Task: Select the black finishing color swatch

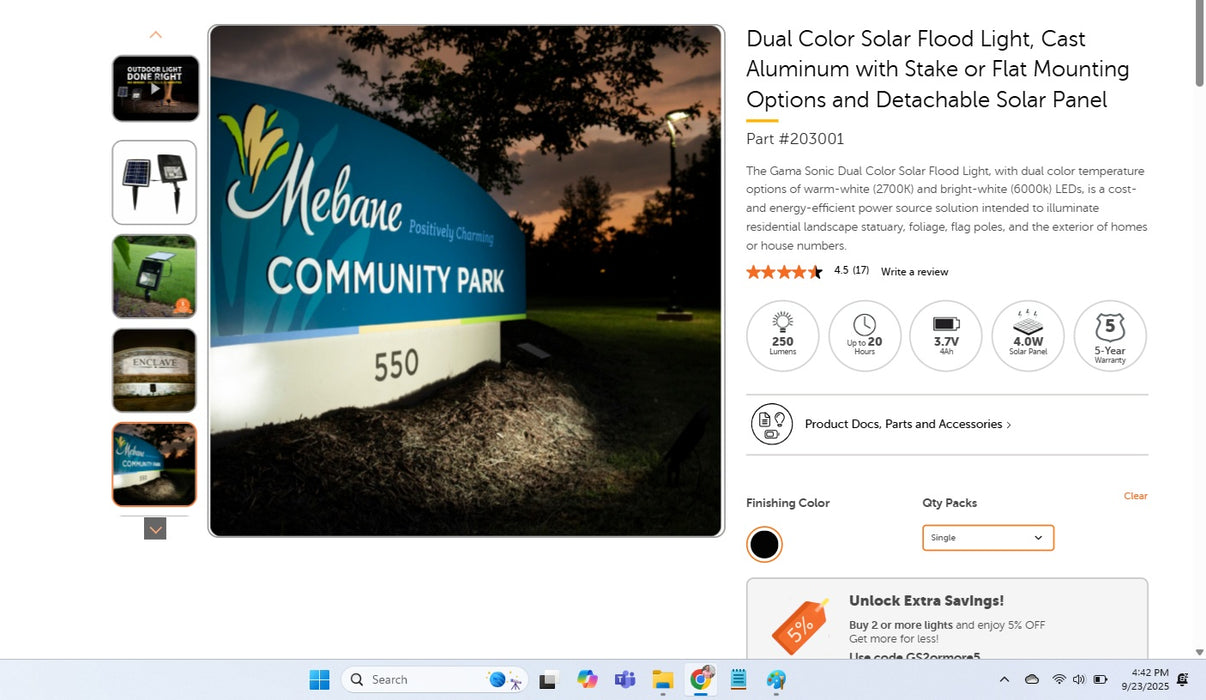Action: pos(764,544)
